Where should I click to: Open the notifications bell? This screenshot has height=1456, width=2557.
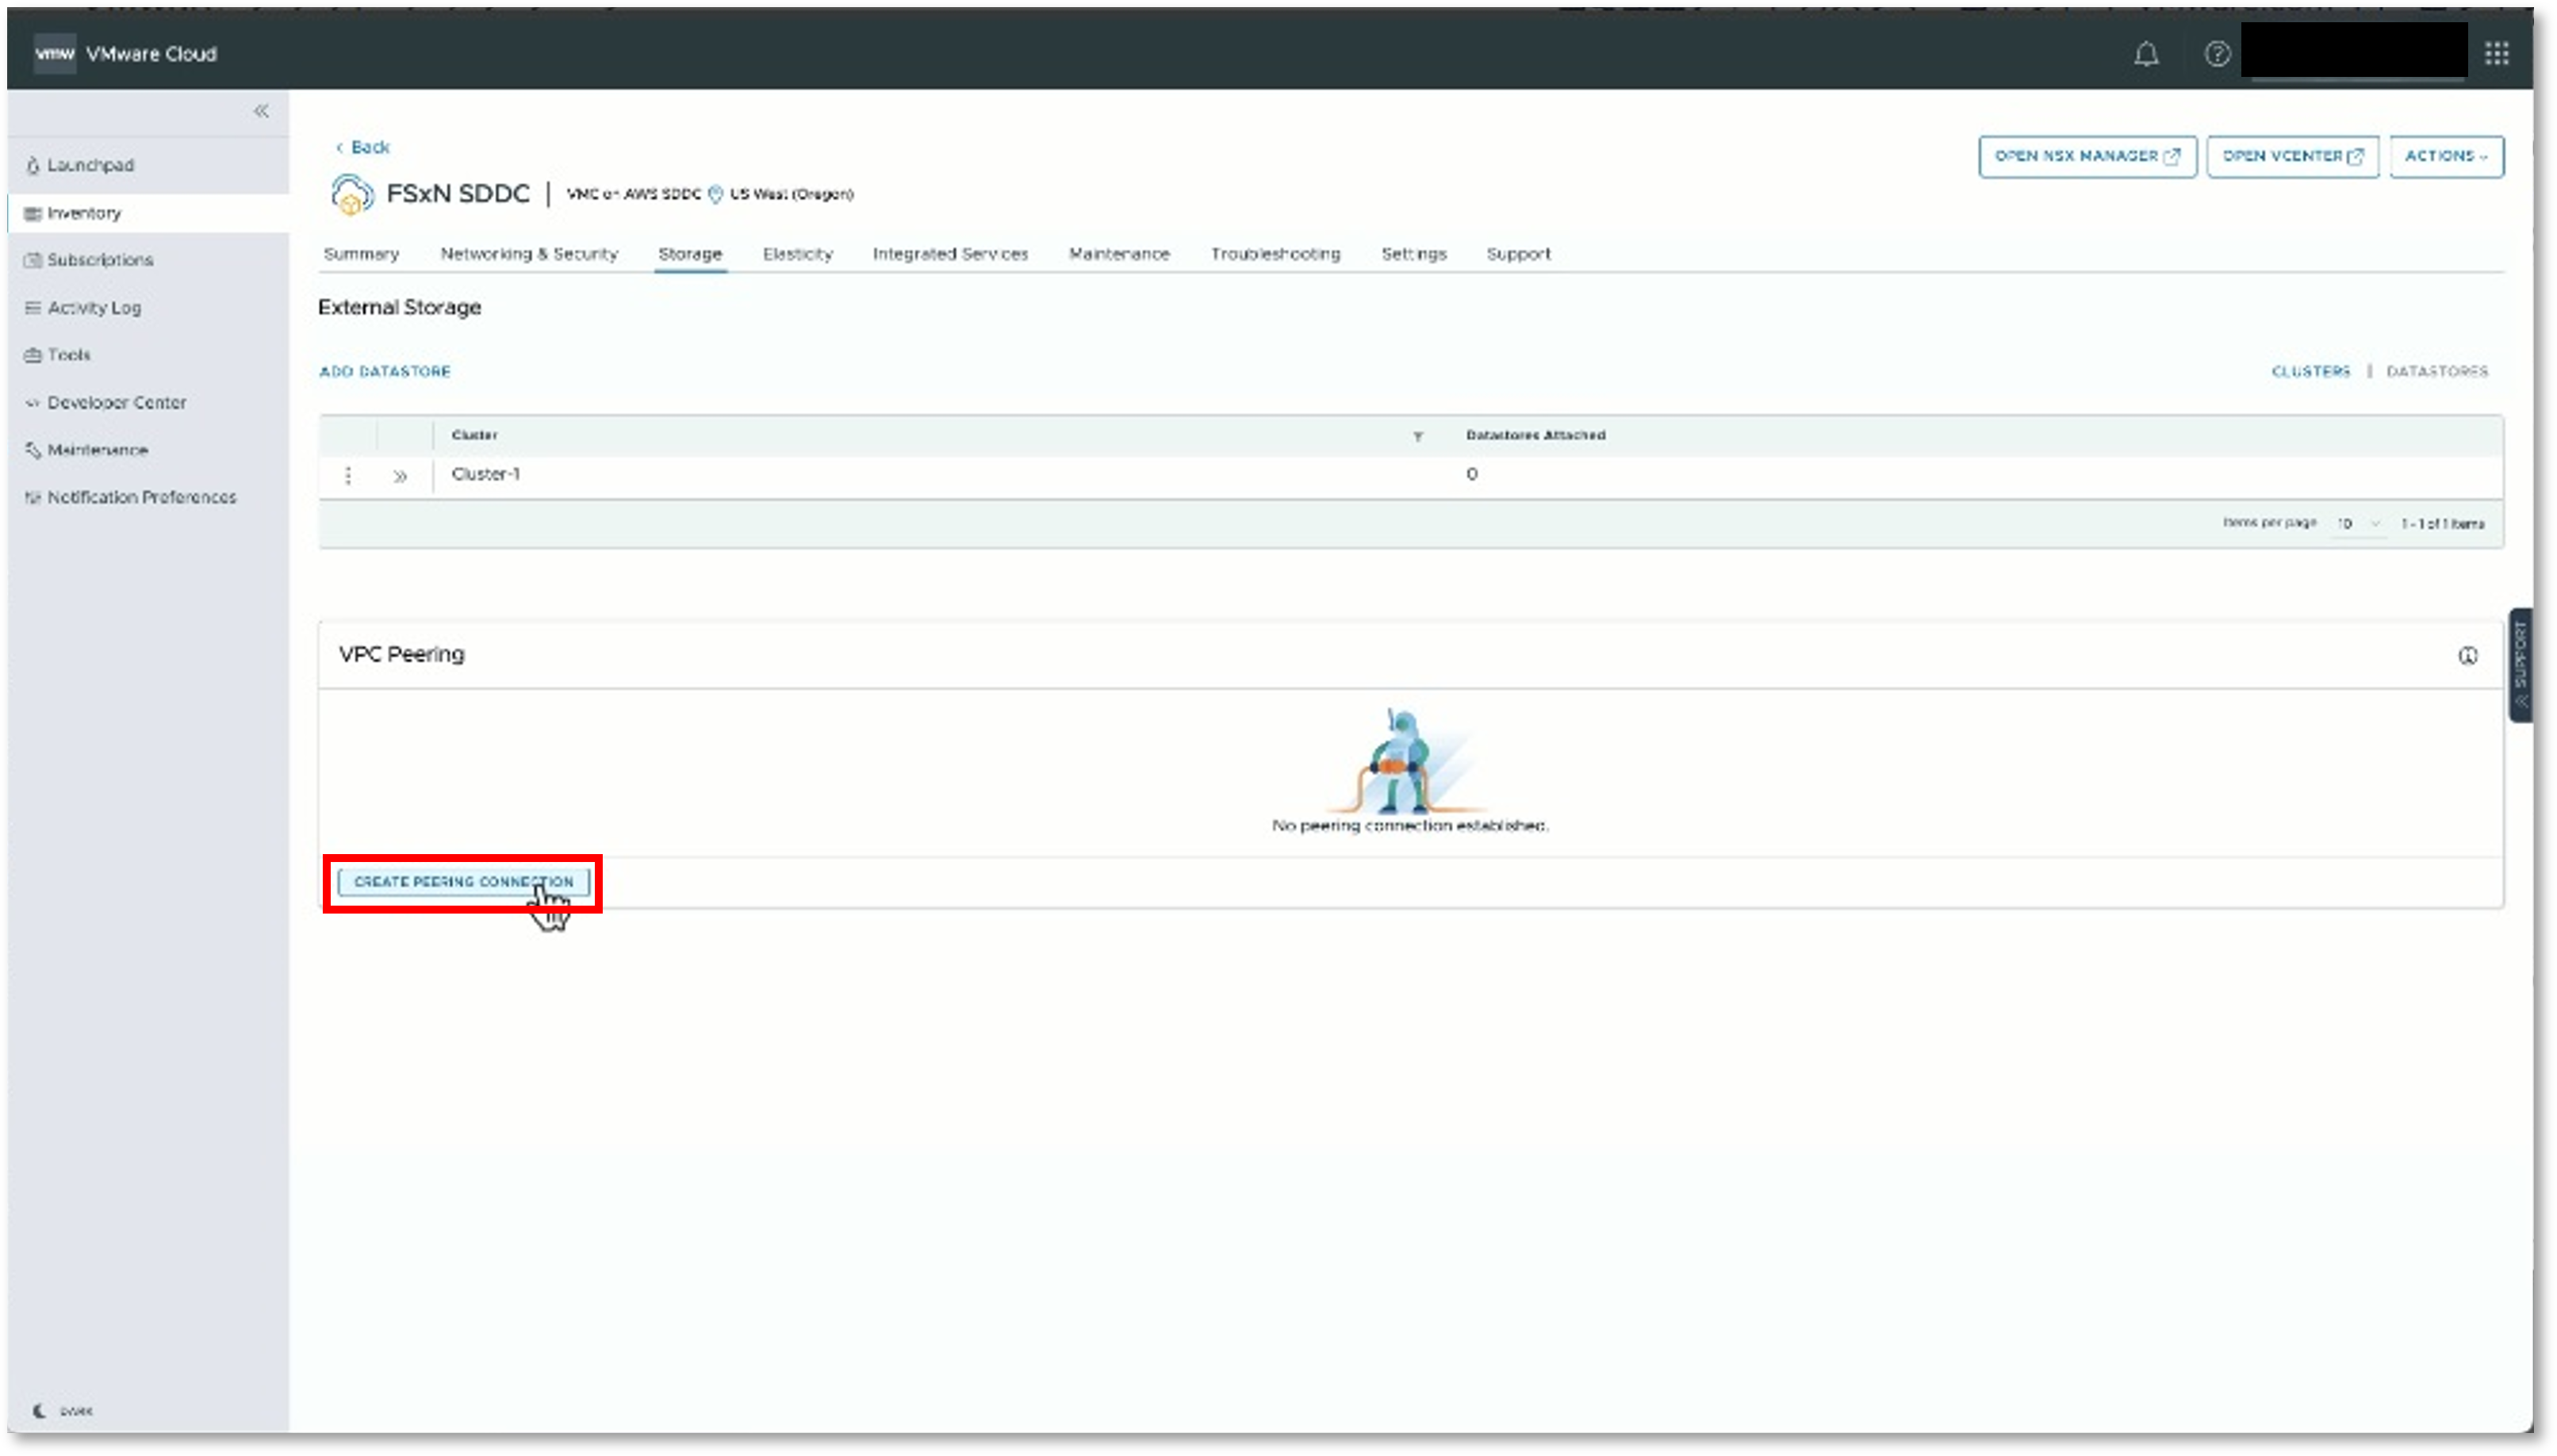point(2146,54)
